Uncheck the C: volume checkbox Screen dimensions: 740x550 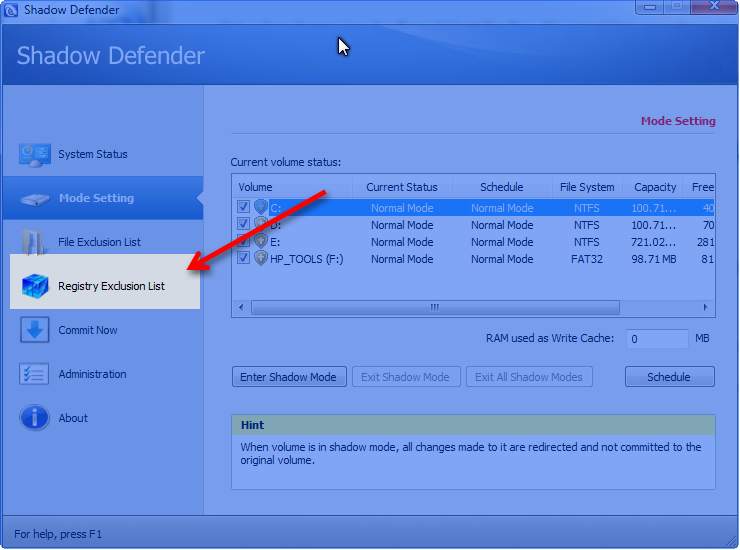pyautogui.click(x=244, y=207)
